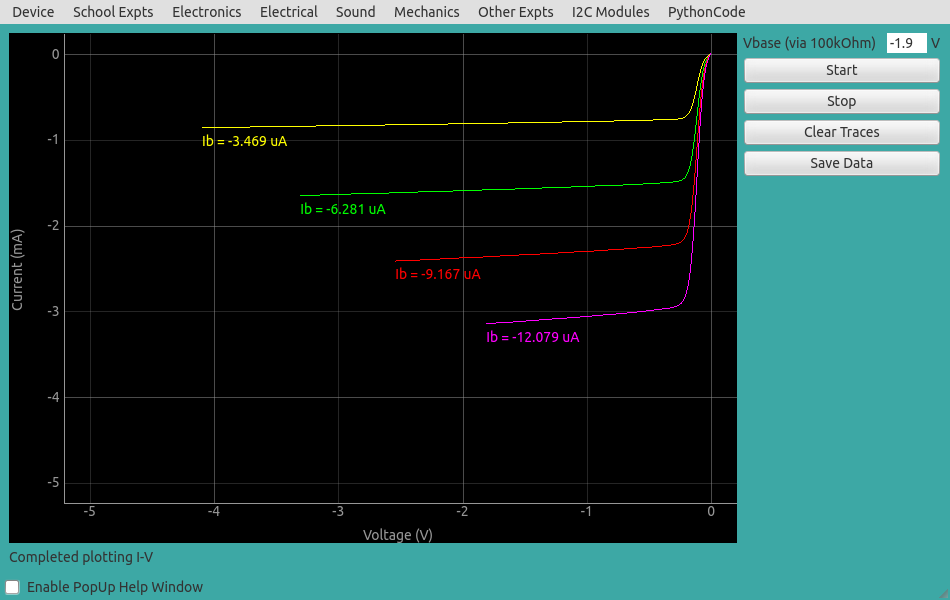Open the Other Expts menu

(515, 12)
